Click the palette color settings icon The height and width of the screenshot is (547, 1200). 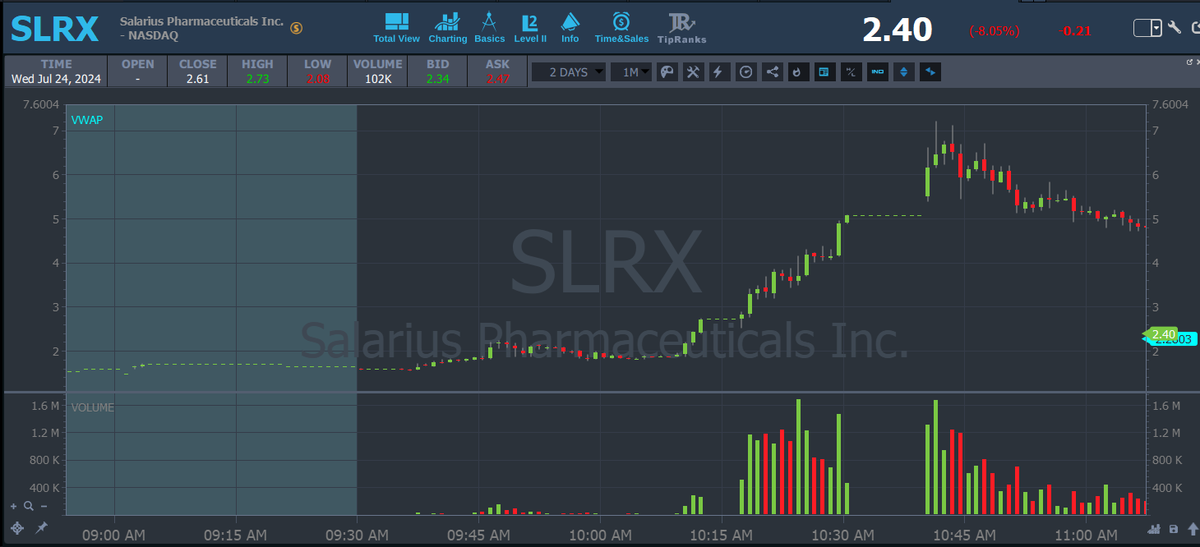[667, 72]
